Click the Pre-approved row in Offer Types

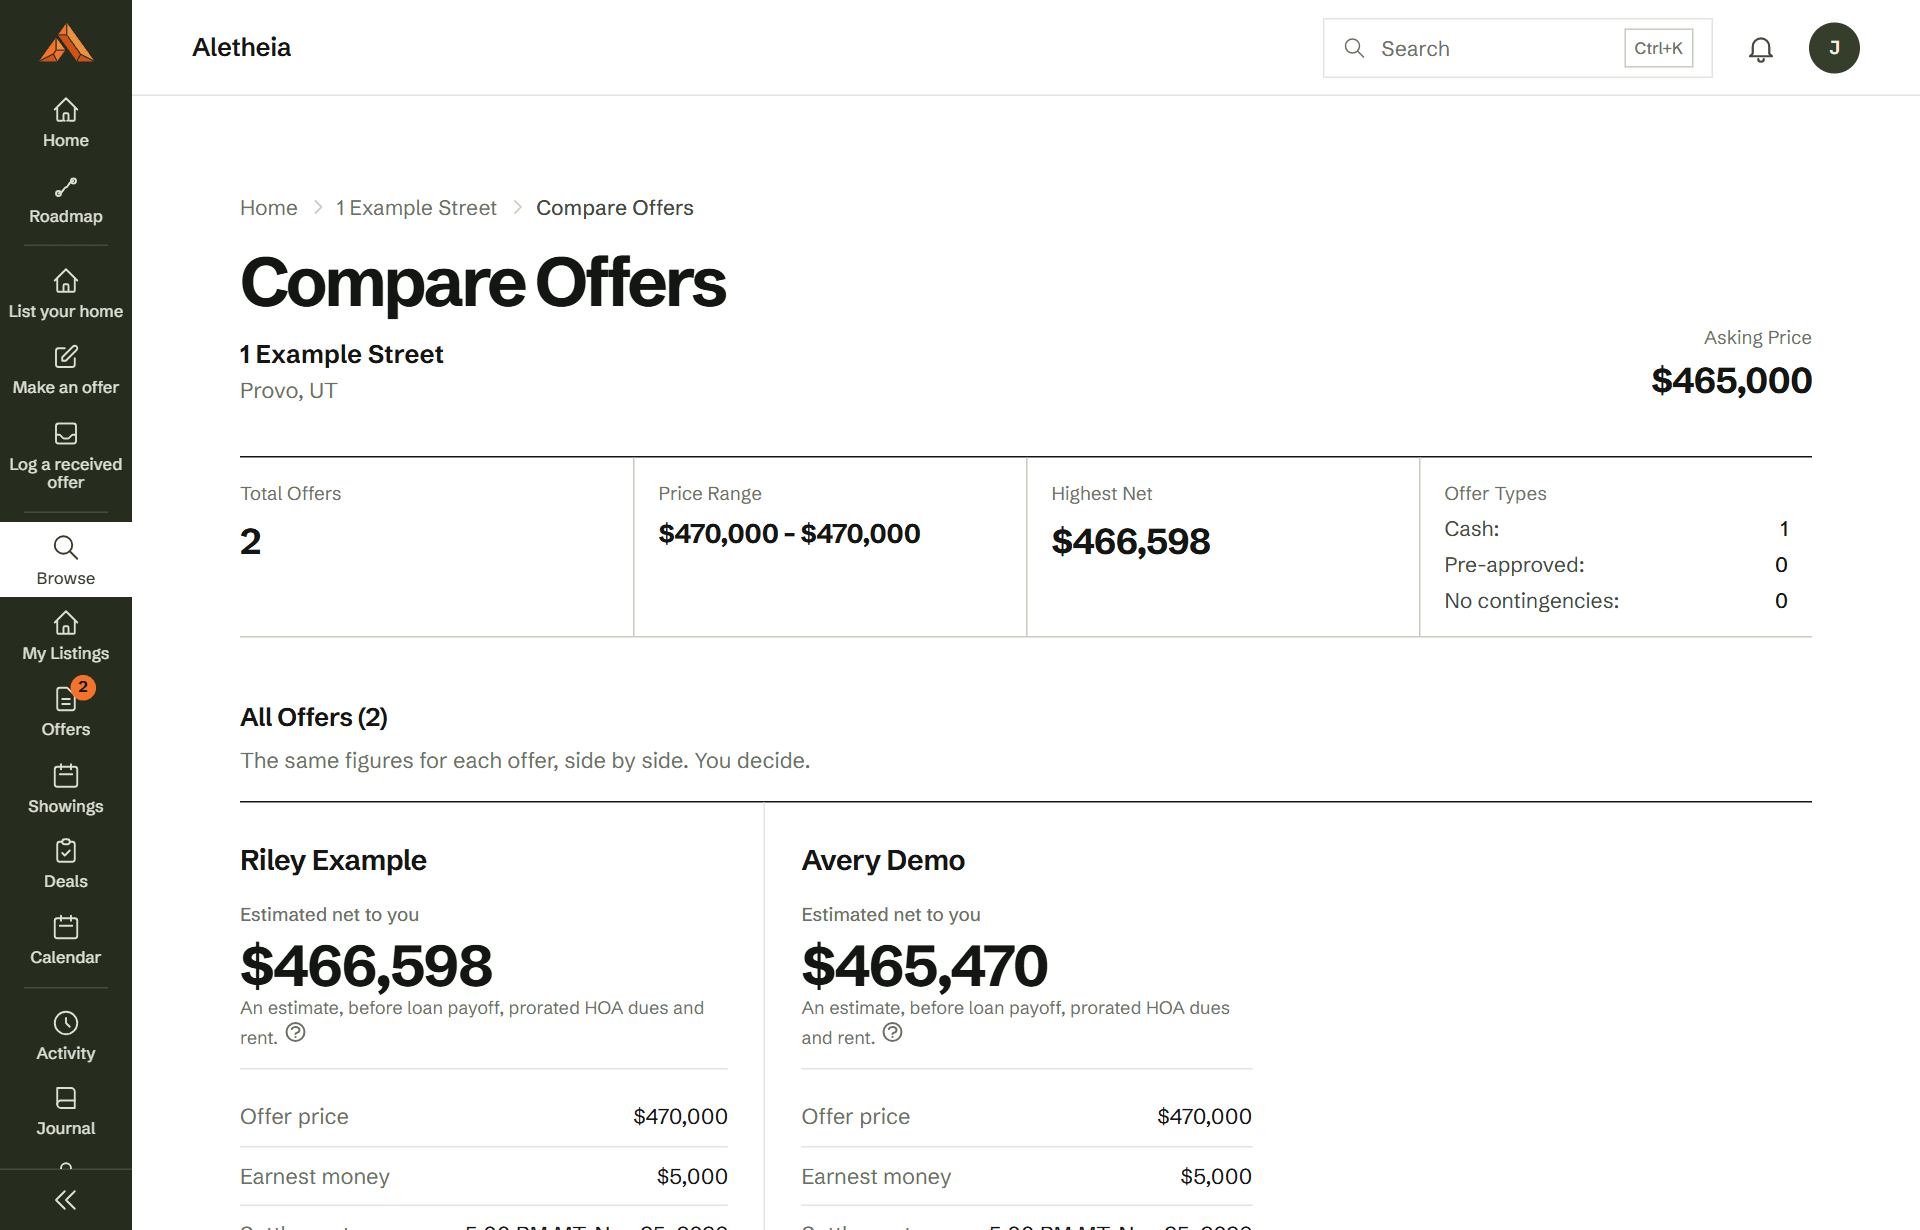(x=1616, y=565)
